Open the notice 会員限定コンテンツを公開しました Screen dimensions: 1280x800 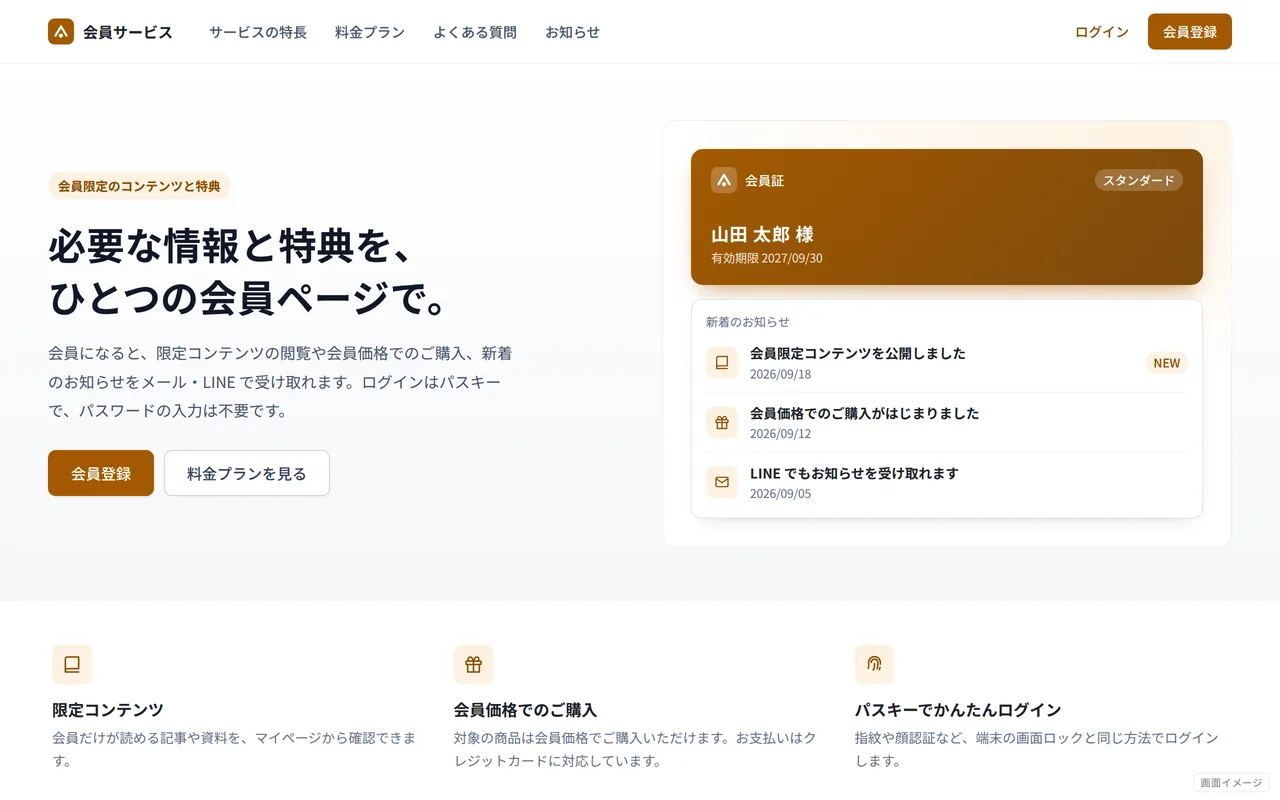click(x=858, y=353)
